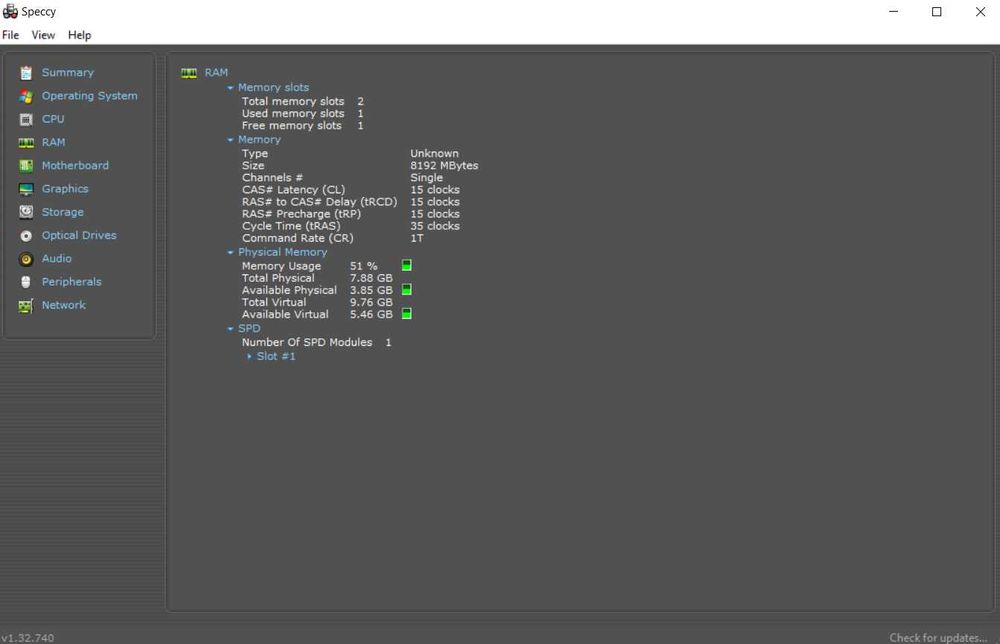This screenshot has height=644, width=1000.
Task: Click the Speccy app icon in title bar
Action: tap(10, 11)
